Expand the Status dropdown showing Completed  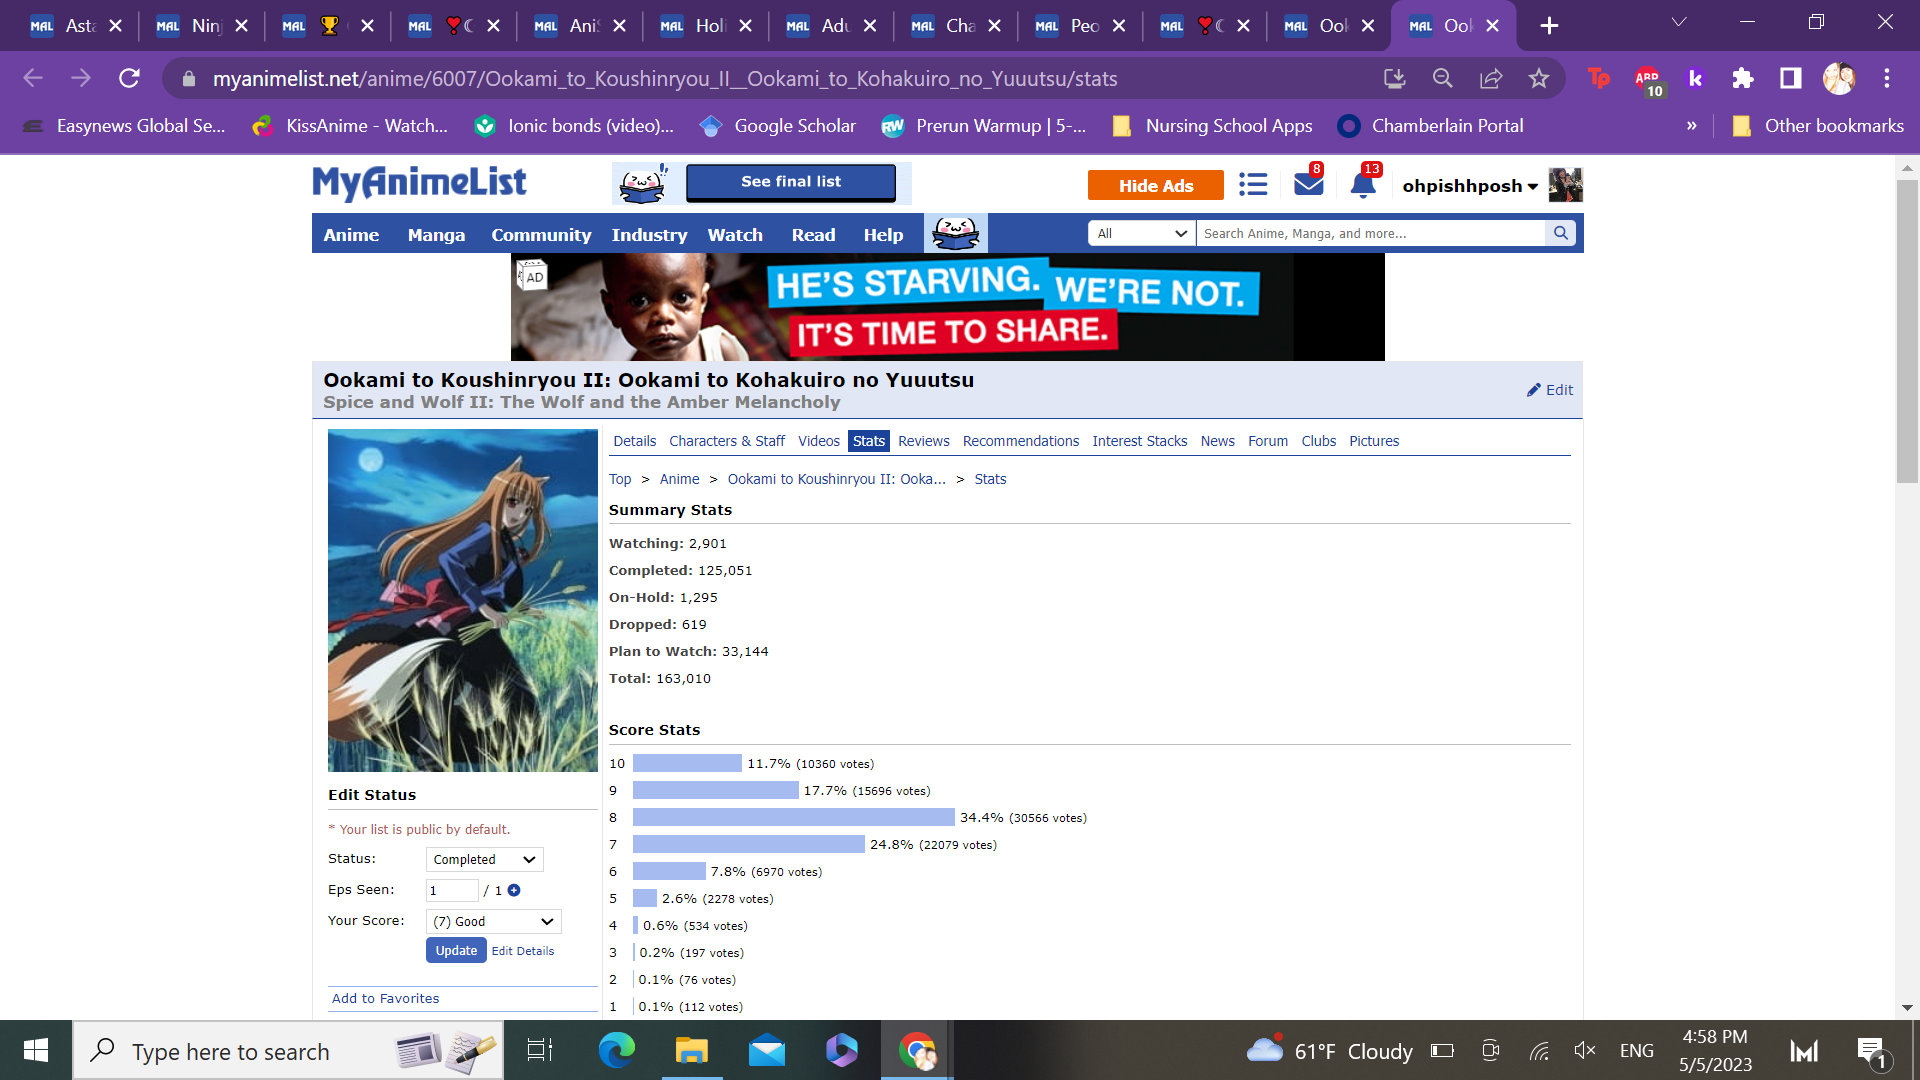(485, 859)
